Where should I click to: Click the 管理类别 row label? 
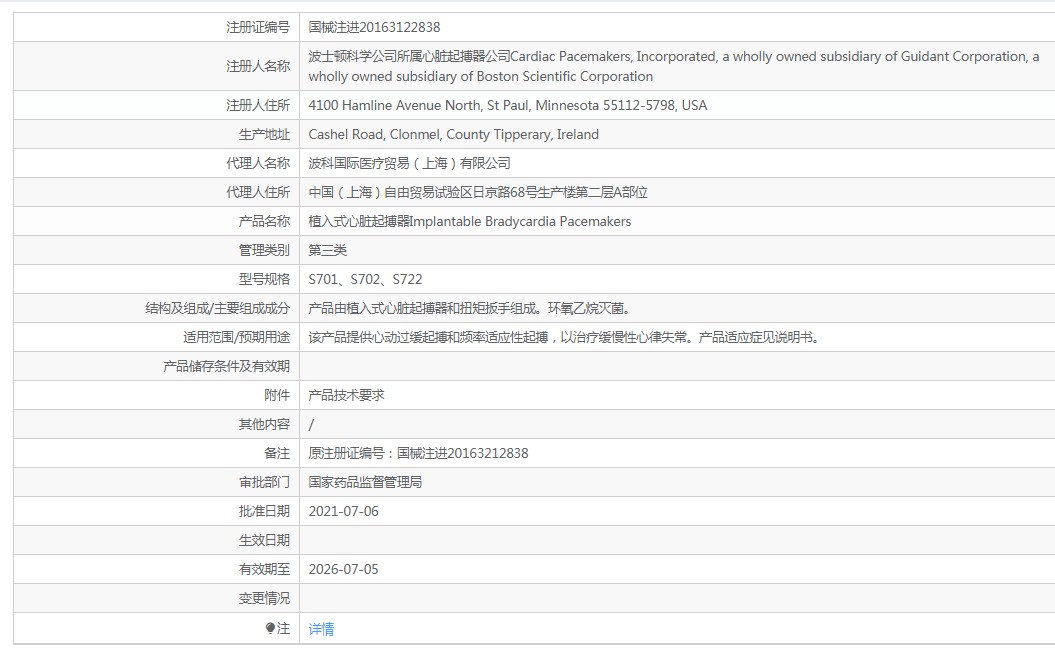click(x=264, y=250)
